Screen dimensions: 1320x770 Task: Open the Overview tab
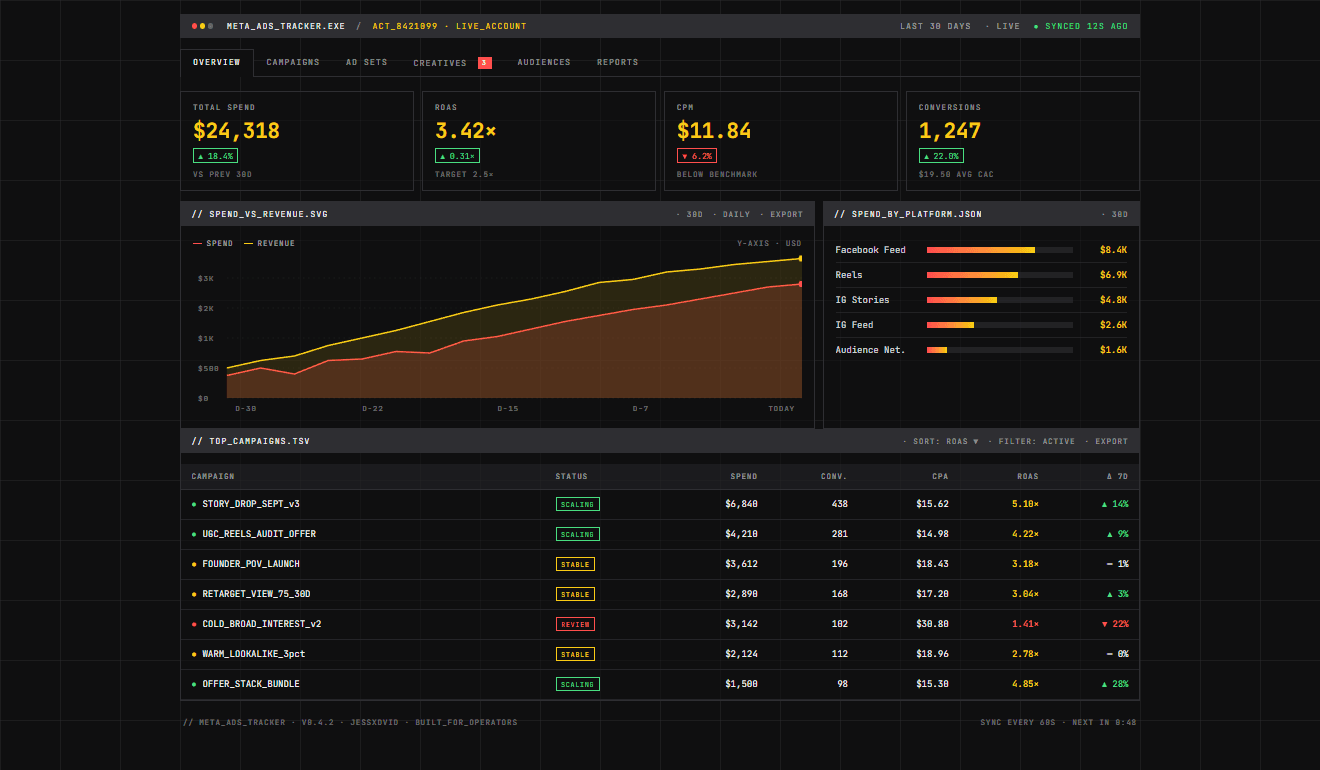(x=217, y=62)
